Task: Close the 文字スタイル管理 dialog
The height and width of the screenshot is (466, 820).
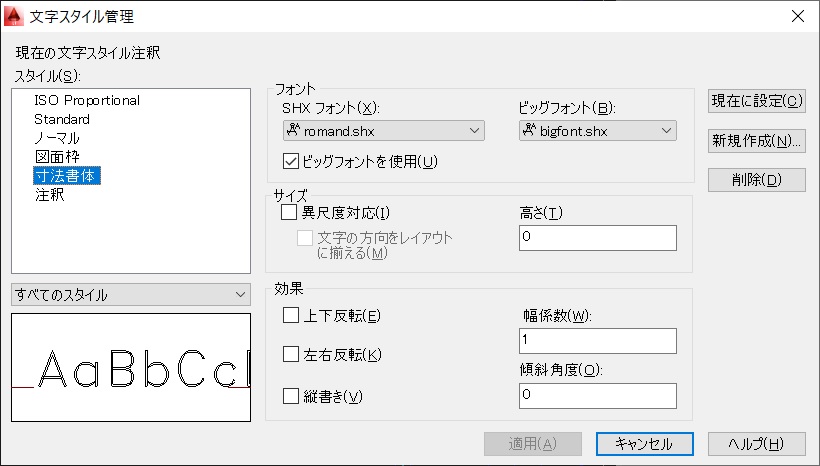Action: (798, 16)
